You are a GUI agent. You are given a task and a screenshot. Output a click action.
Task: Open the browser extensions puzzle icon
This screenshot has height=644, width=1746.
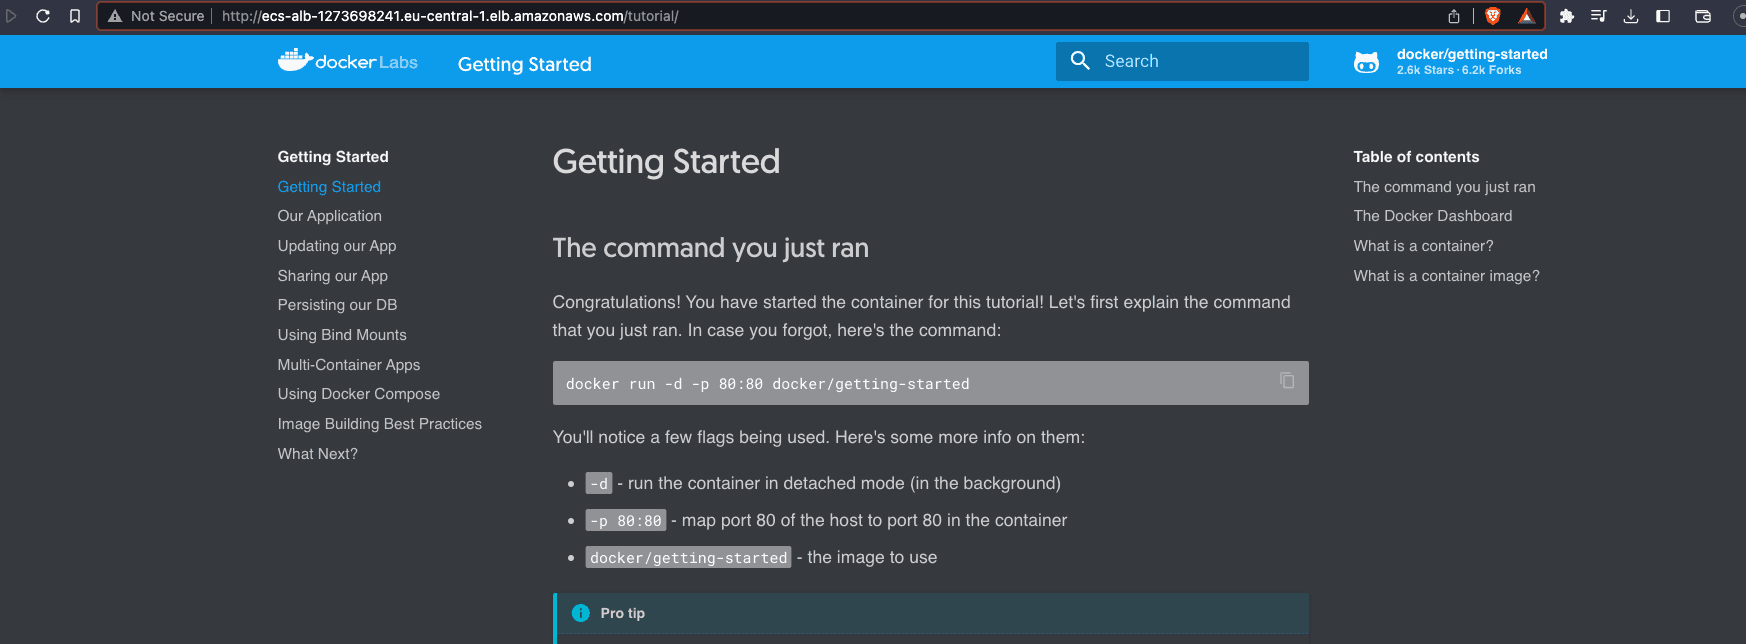(1567, 16)
